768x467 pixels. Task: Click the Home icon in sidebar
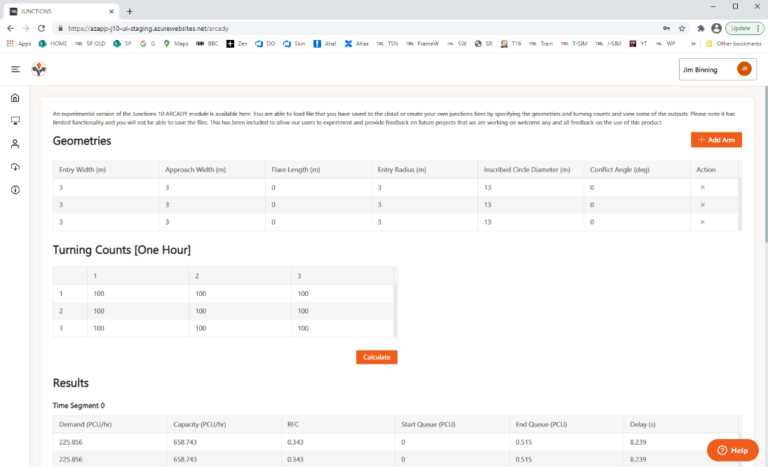click(x=15, y=98)
